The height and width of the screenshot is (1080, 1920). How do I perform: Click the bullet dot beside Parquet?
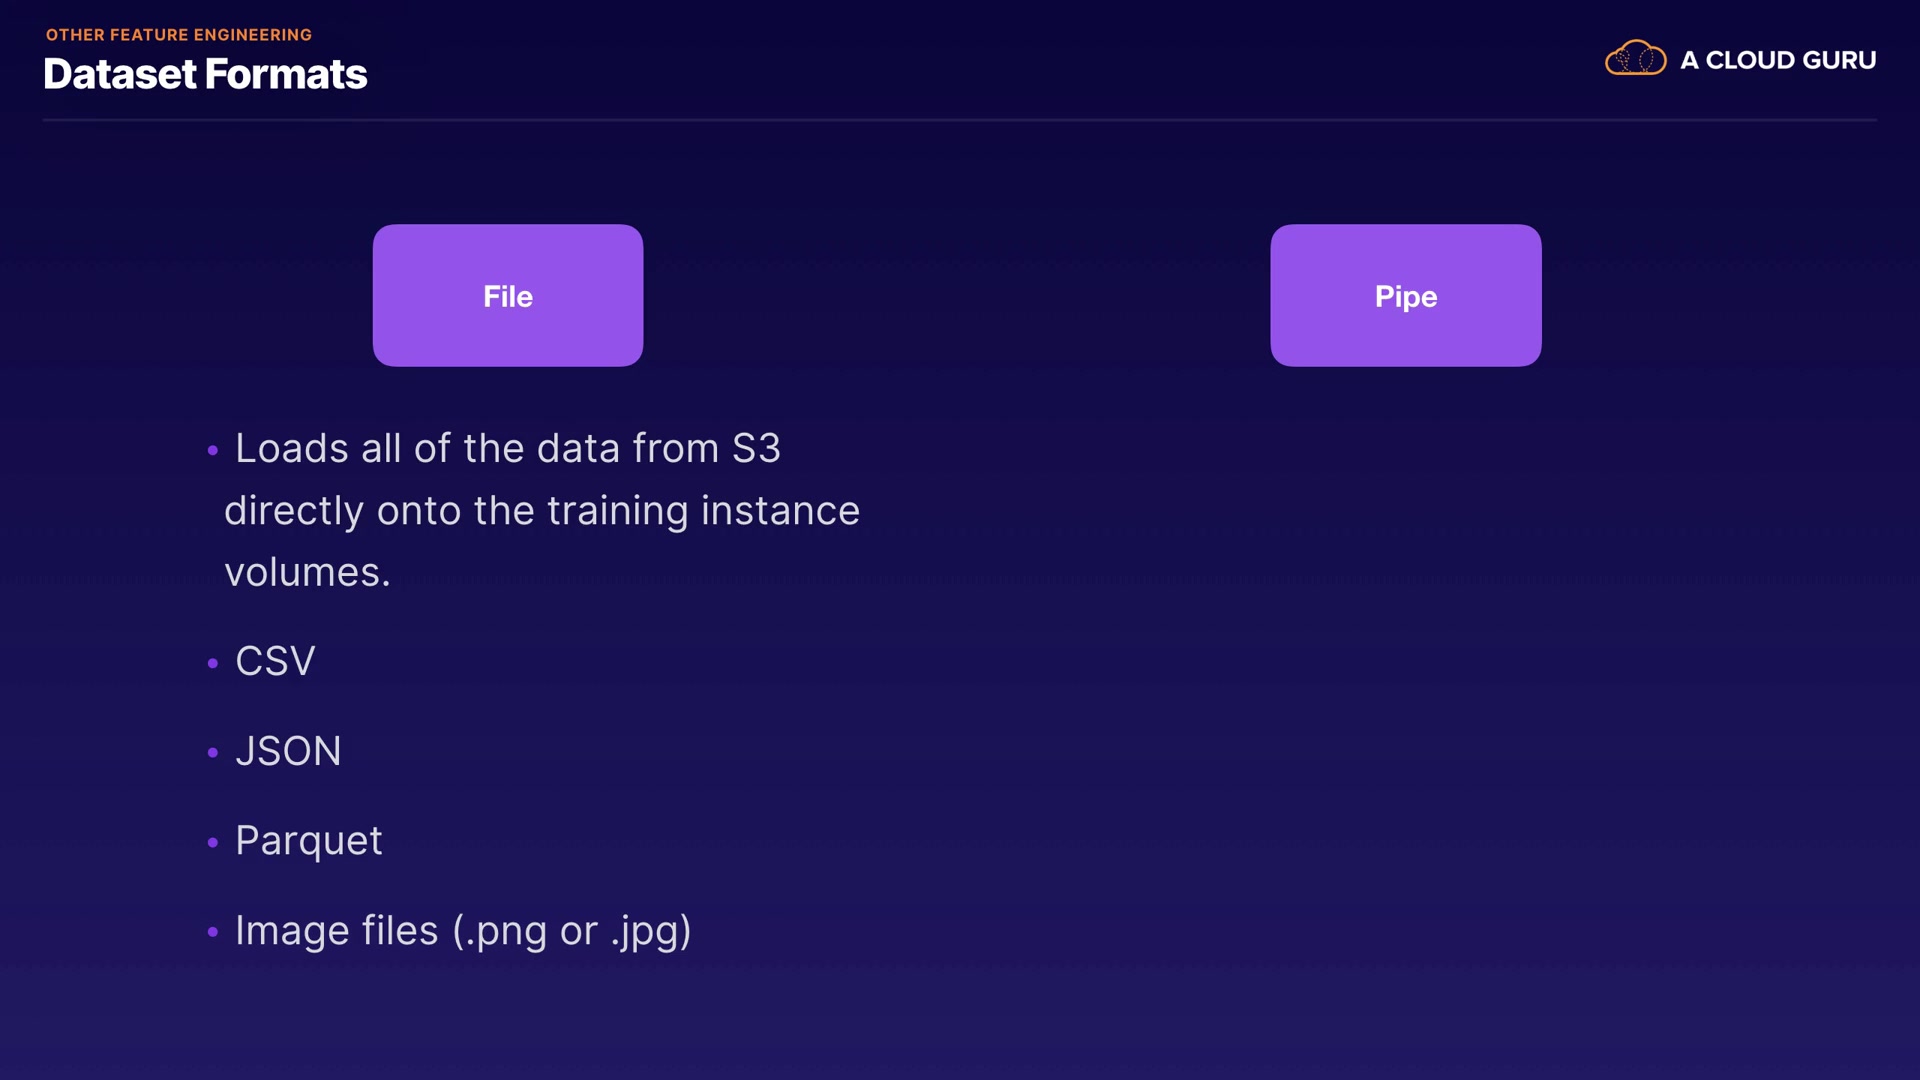[212, 843]
